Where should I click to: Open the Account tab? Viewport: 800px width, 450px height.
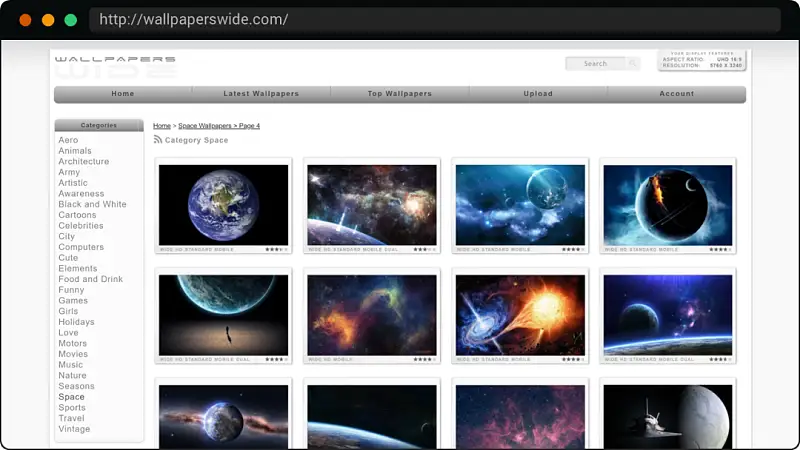(x=677, y=94)
